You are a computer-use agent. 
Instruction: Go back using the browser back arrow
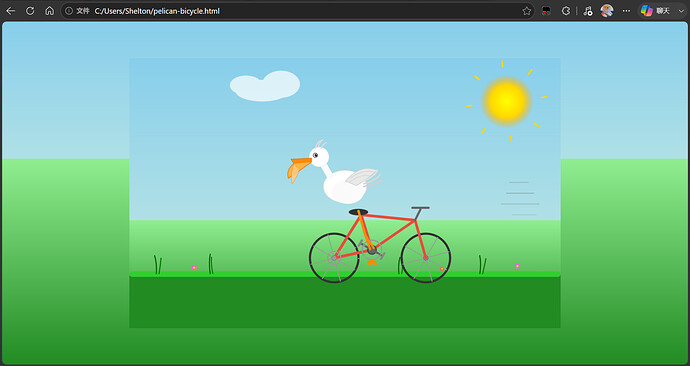click(11, 11)
